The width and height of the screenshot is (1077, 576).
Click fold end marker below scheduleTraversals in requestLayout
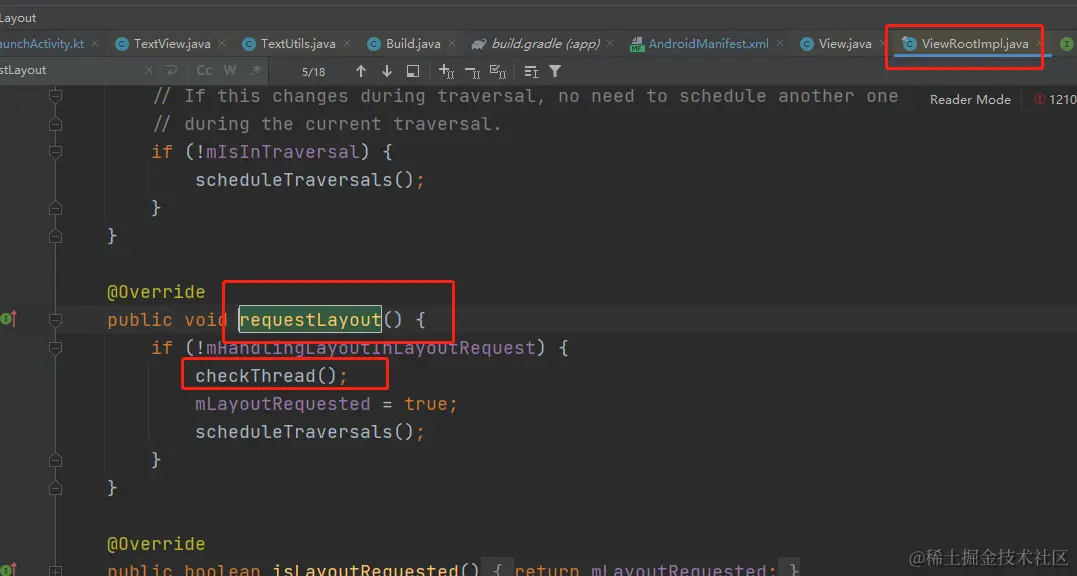point(56,460)
